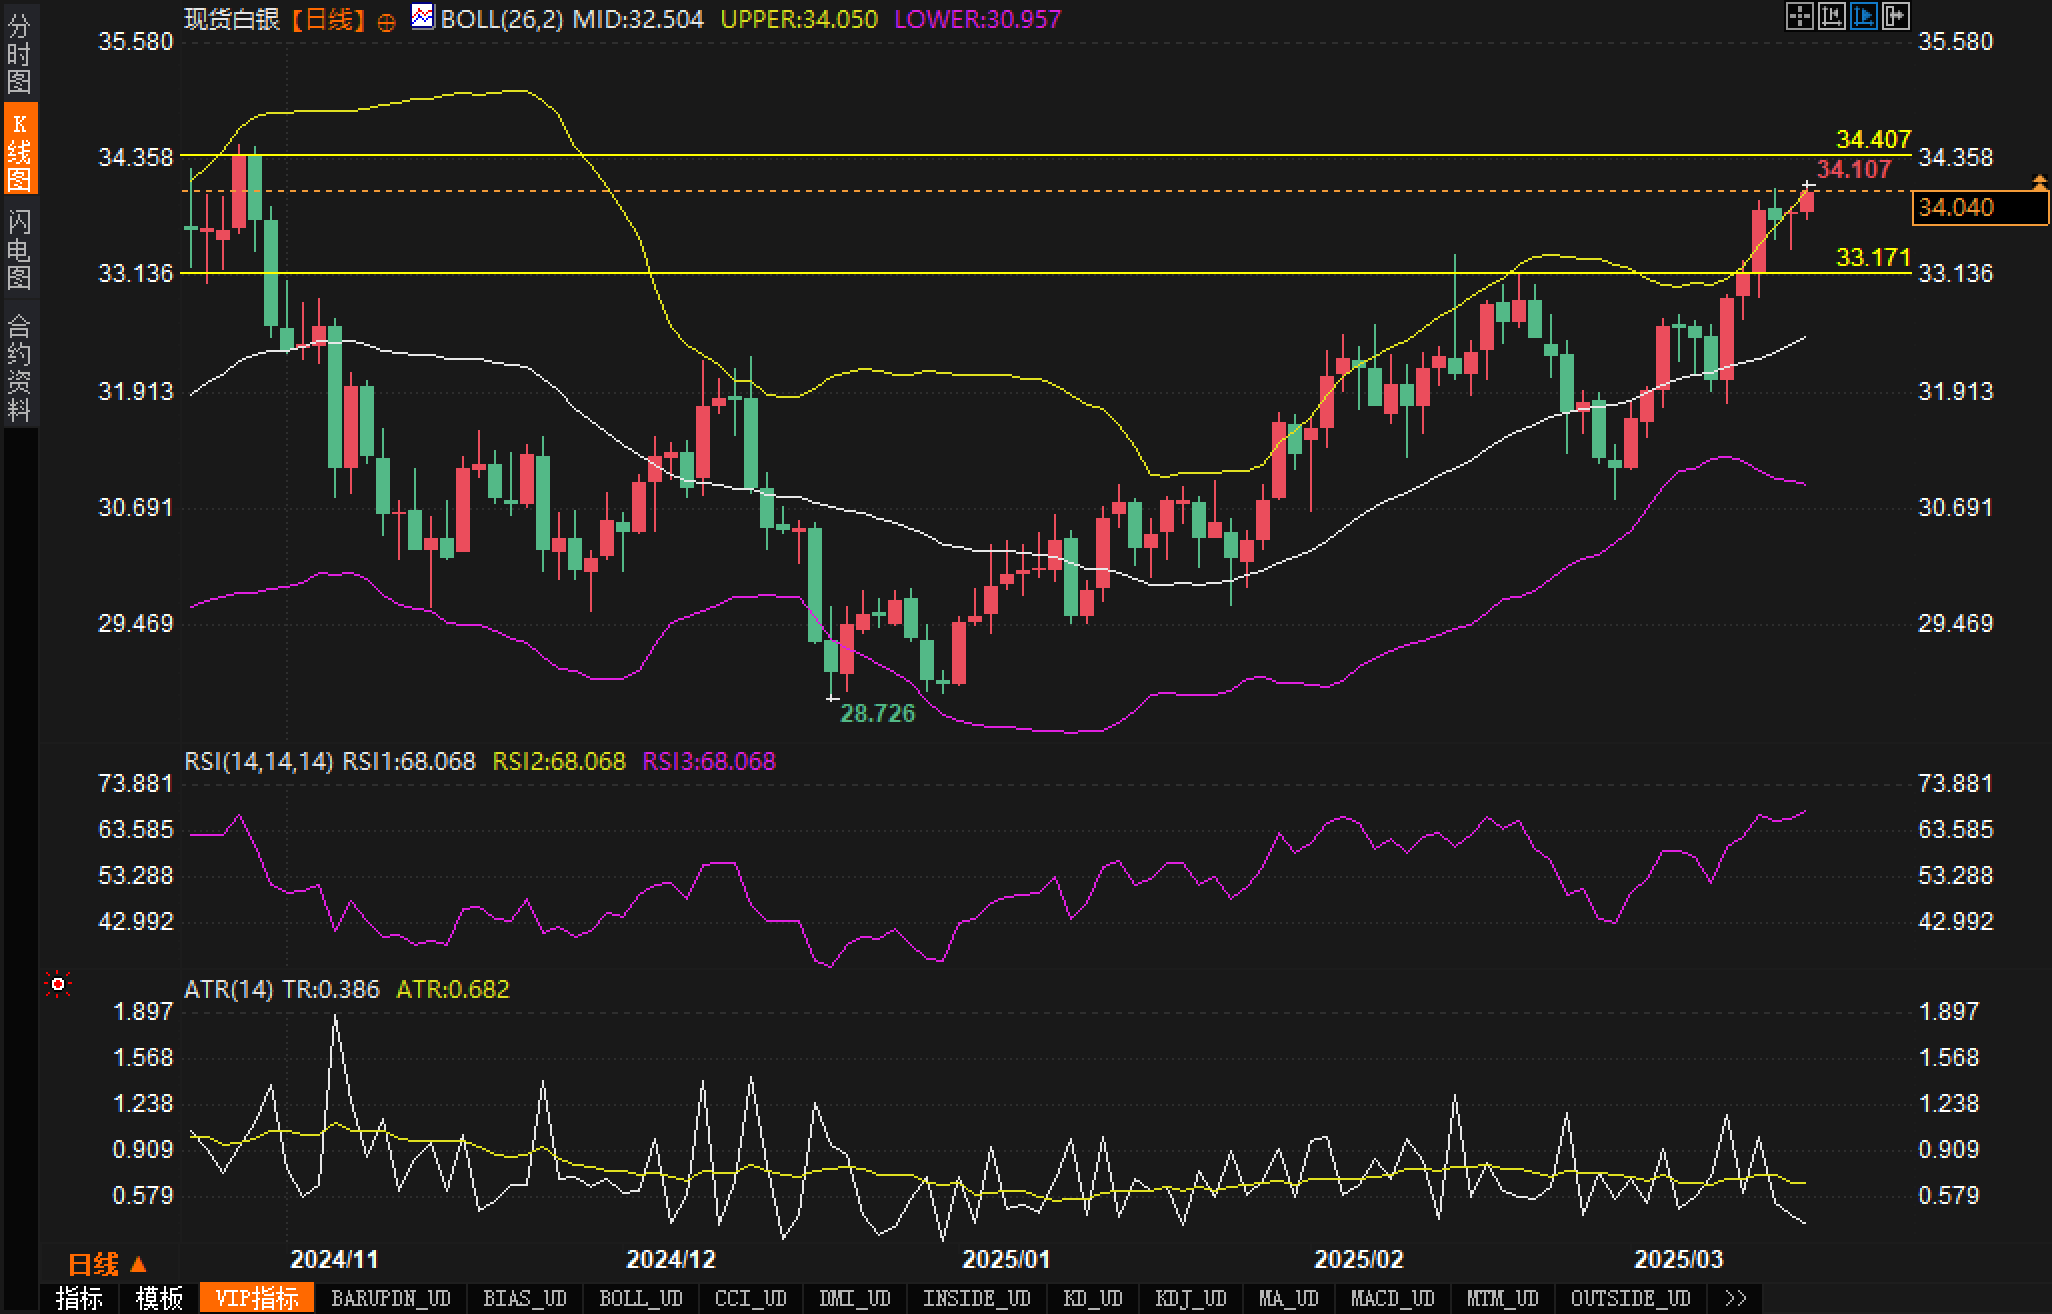Apply the KDJ_UD indicator
This screenshot has width=2052, height=1314.
click(1191, 1298)
